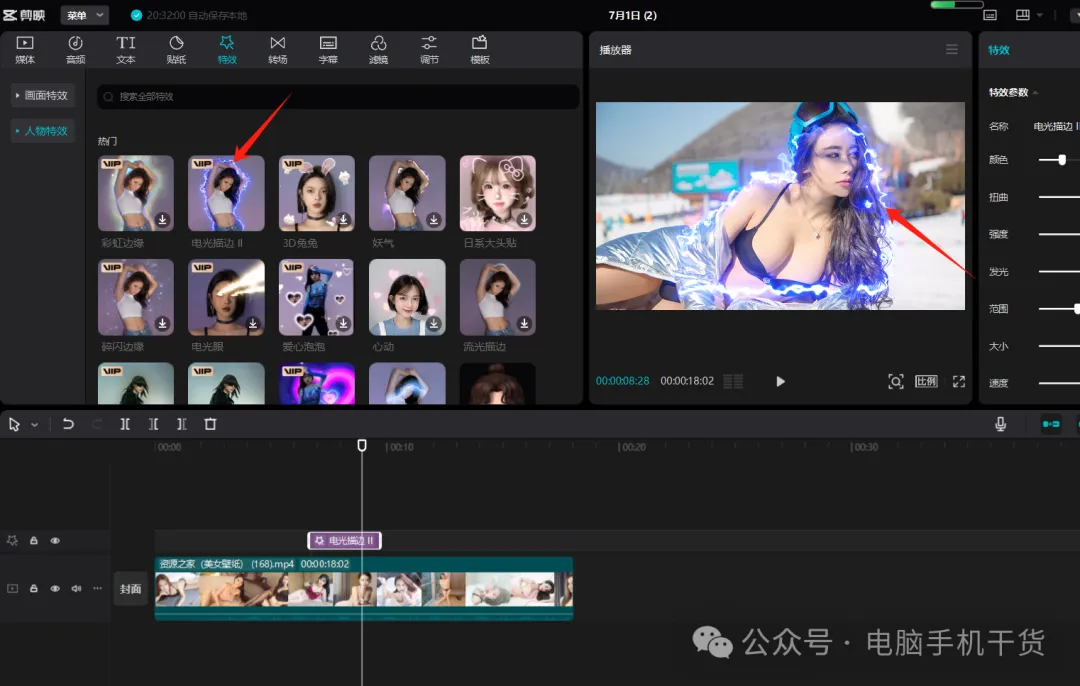Switch to the 文本 text tab

pyautogui.click(x=125, y=50)
